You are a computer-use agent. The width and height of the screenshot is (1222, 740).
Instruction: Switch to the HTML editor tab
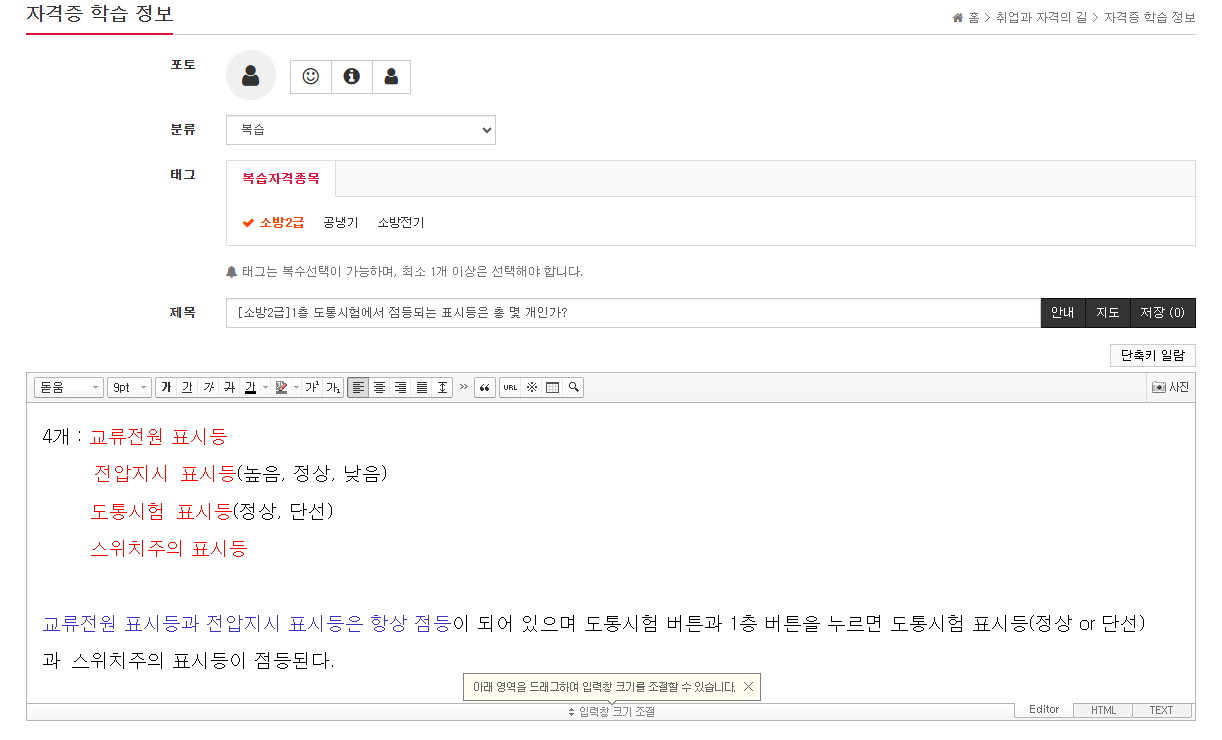pos(1103,710)
